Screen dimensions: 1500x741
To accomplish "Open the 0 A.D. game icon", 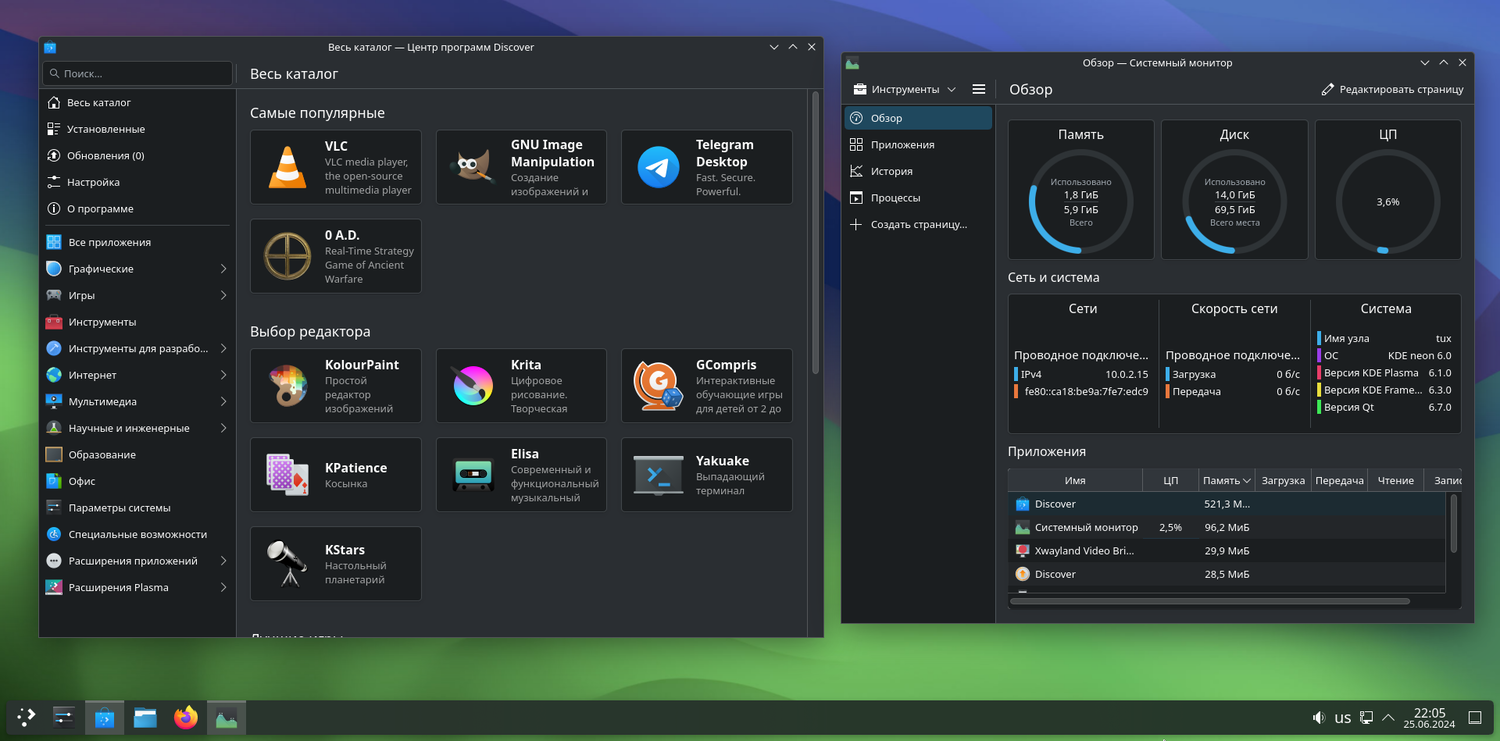I will coord(287,256).
